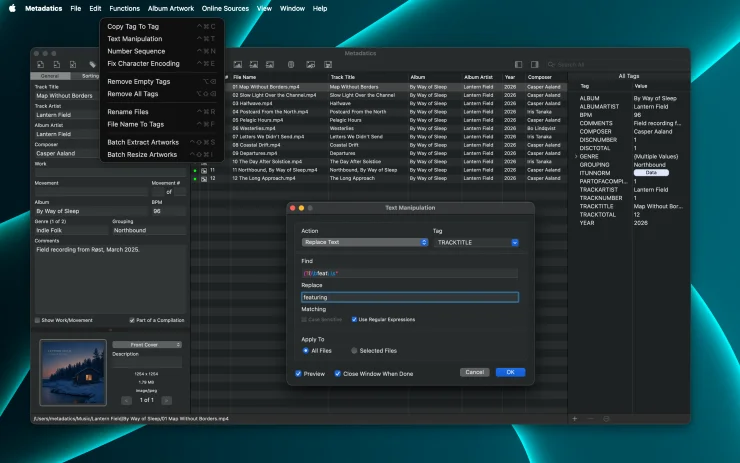This screenshot has height=463, width=740.
Task: Open the Album Artwork menu
Action: pos(171,8)
